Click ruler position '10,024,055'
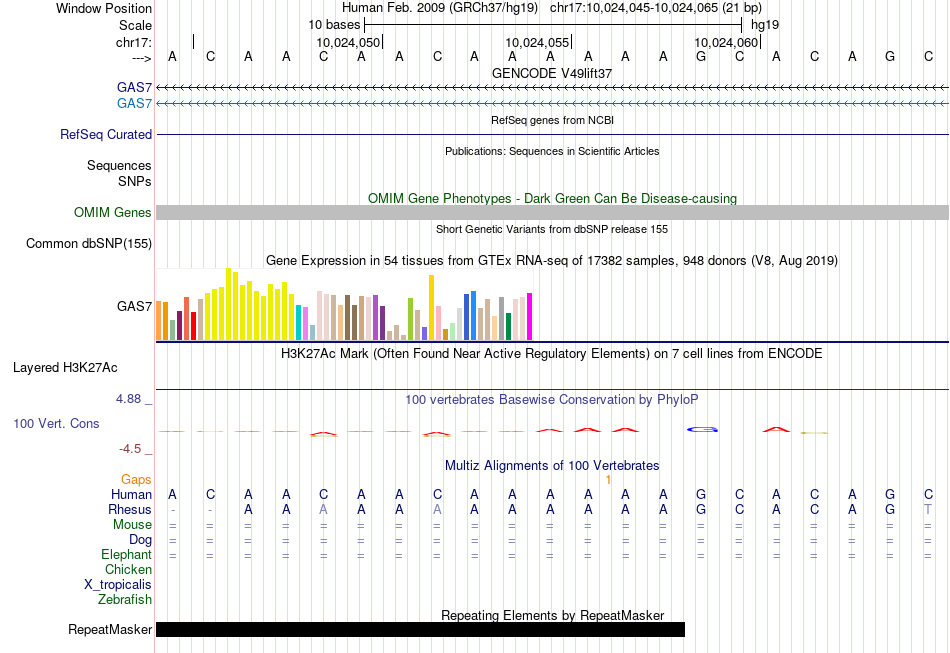This screenshot has height=653, width=950. pyautogui.click(x=537, y=42)
